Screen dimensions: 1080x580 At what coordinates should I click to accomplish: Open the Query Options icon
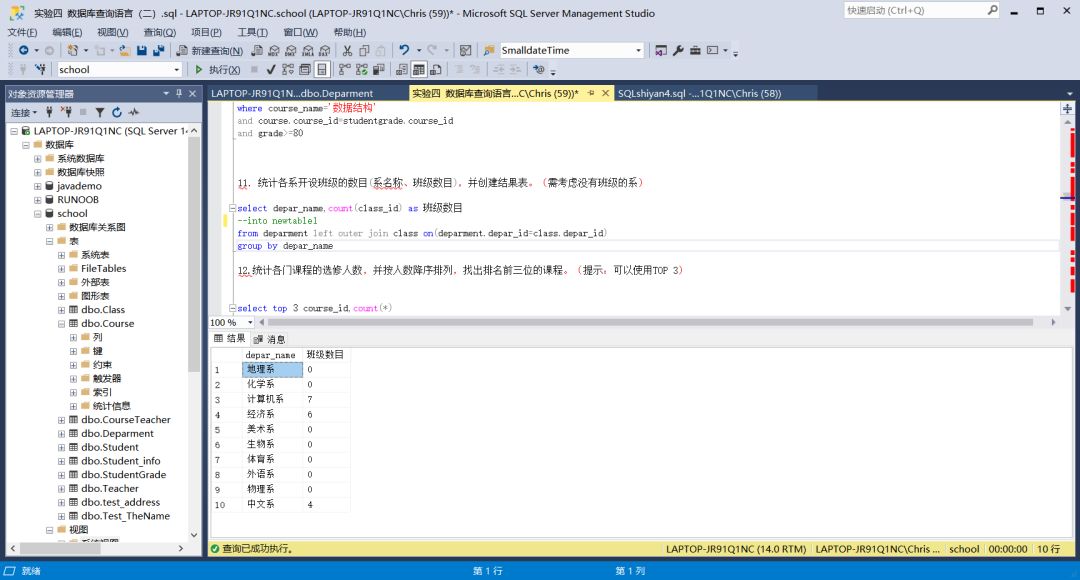coord(304,70)
